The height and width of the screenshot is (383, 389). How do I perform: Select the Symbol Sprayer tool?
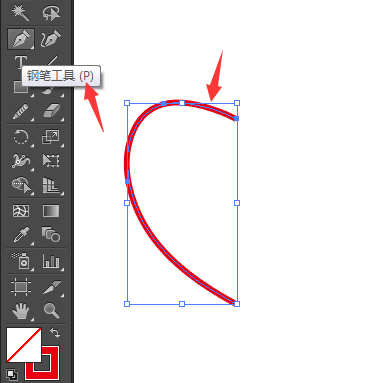pos(21,261)
